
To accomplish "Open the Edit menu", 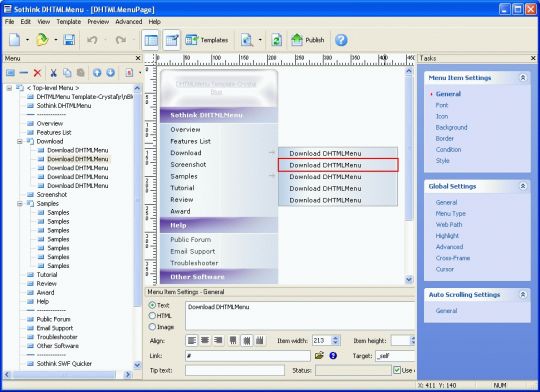I will (25, 22).
